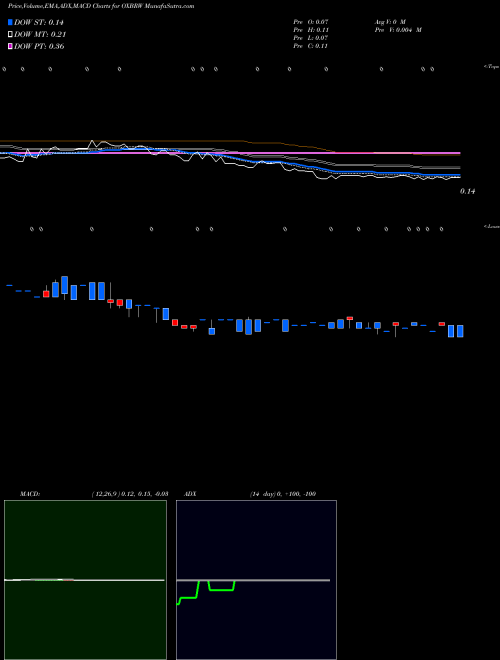
Task: Click inside the dark blue ADX chart panel
Action: [256, 580]
